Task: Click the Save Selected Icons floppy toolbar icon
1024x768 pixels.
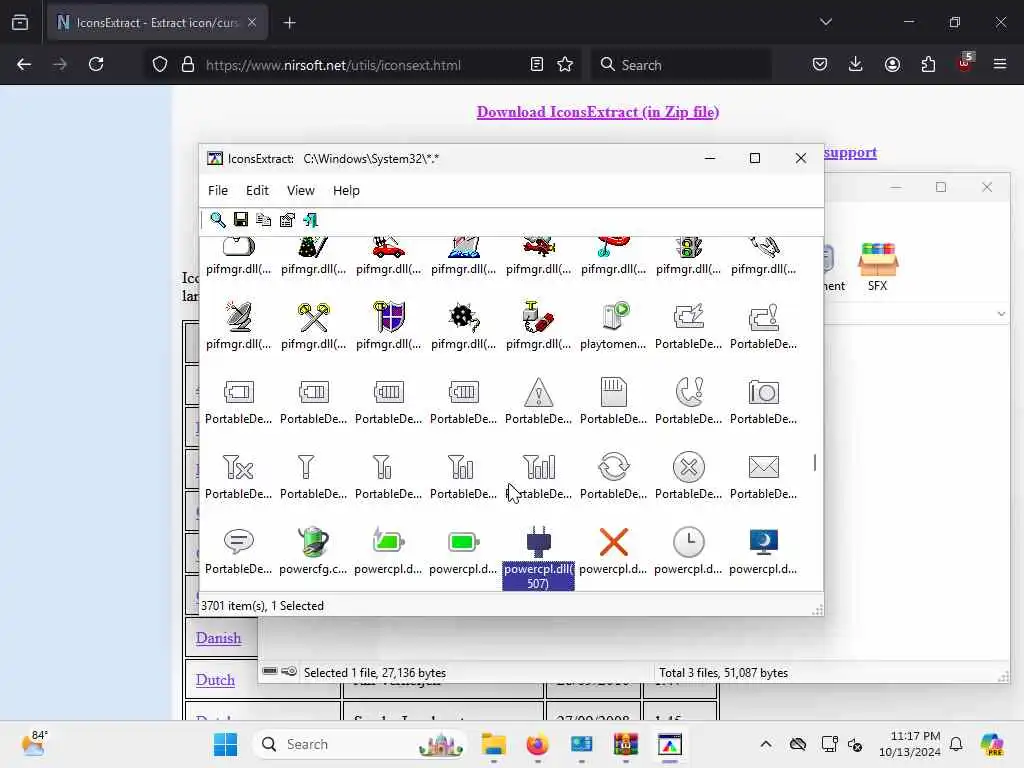Action: (x=241, y=219)
